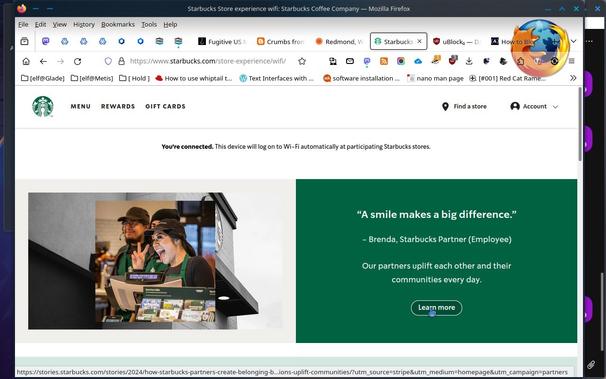Screen dimensions: 606x379
Task: Open software installation bookmark
Action: pyautogui.click(x=361, y=78)
